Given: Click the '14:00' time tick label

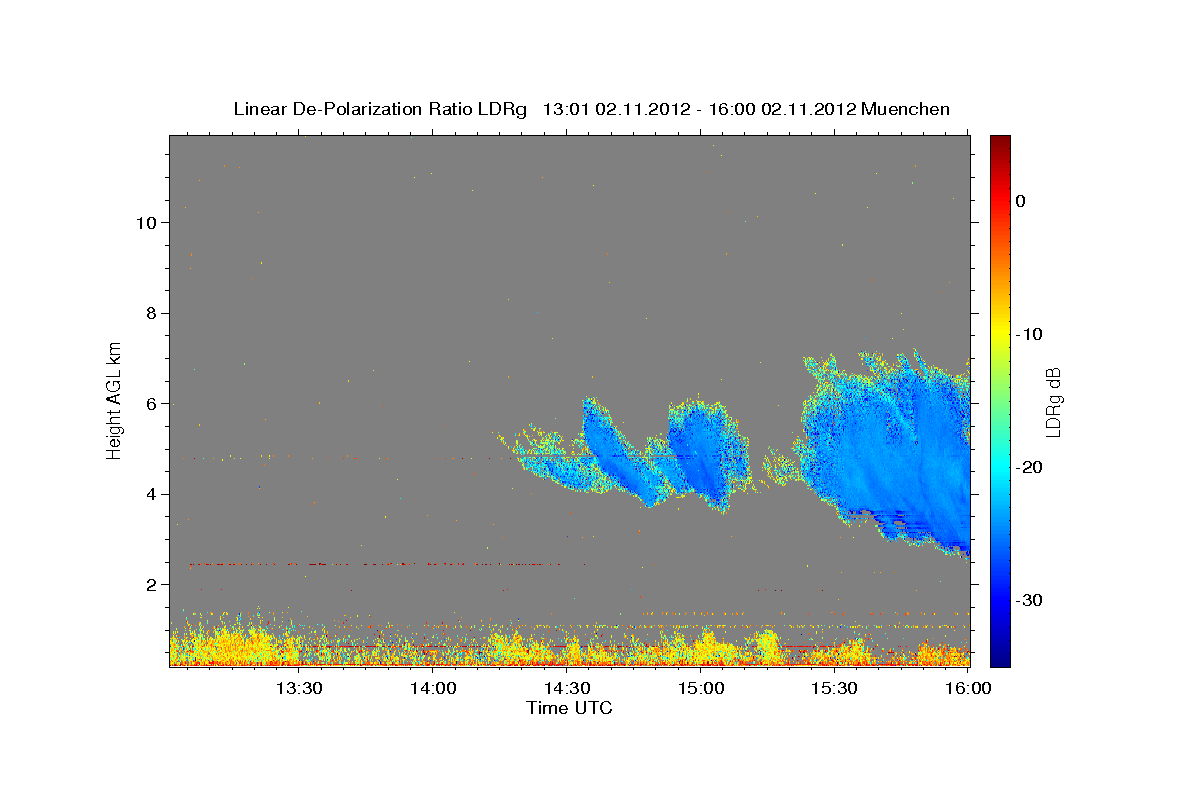Looking at the screenshot, I should pyautogui.click(x=433, y=688).
